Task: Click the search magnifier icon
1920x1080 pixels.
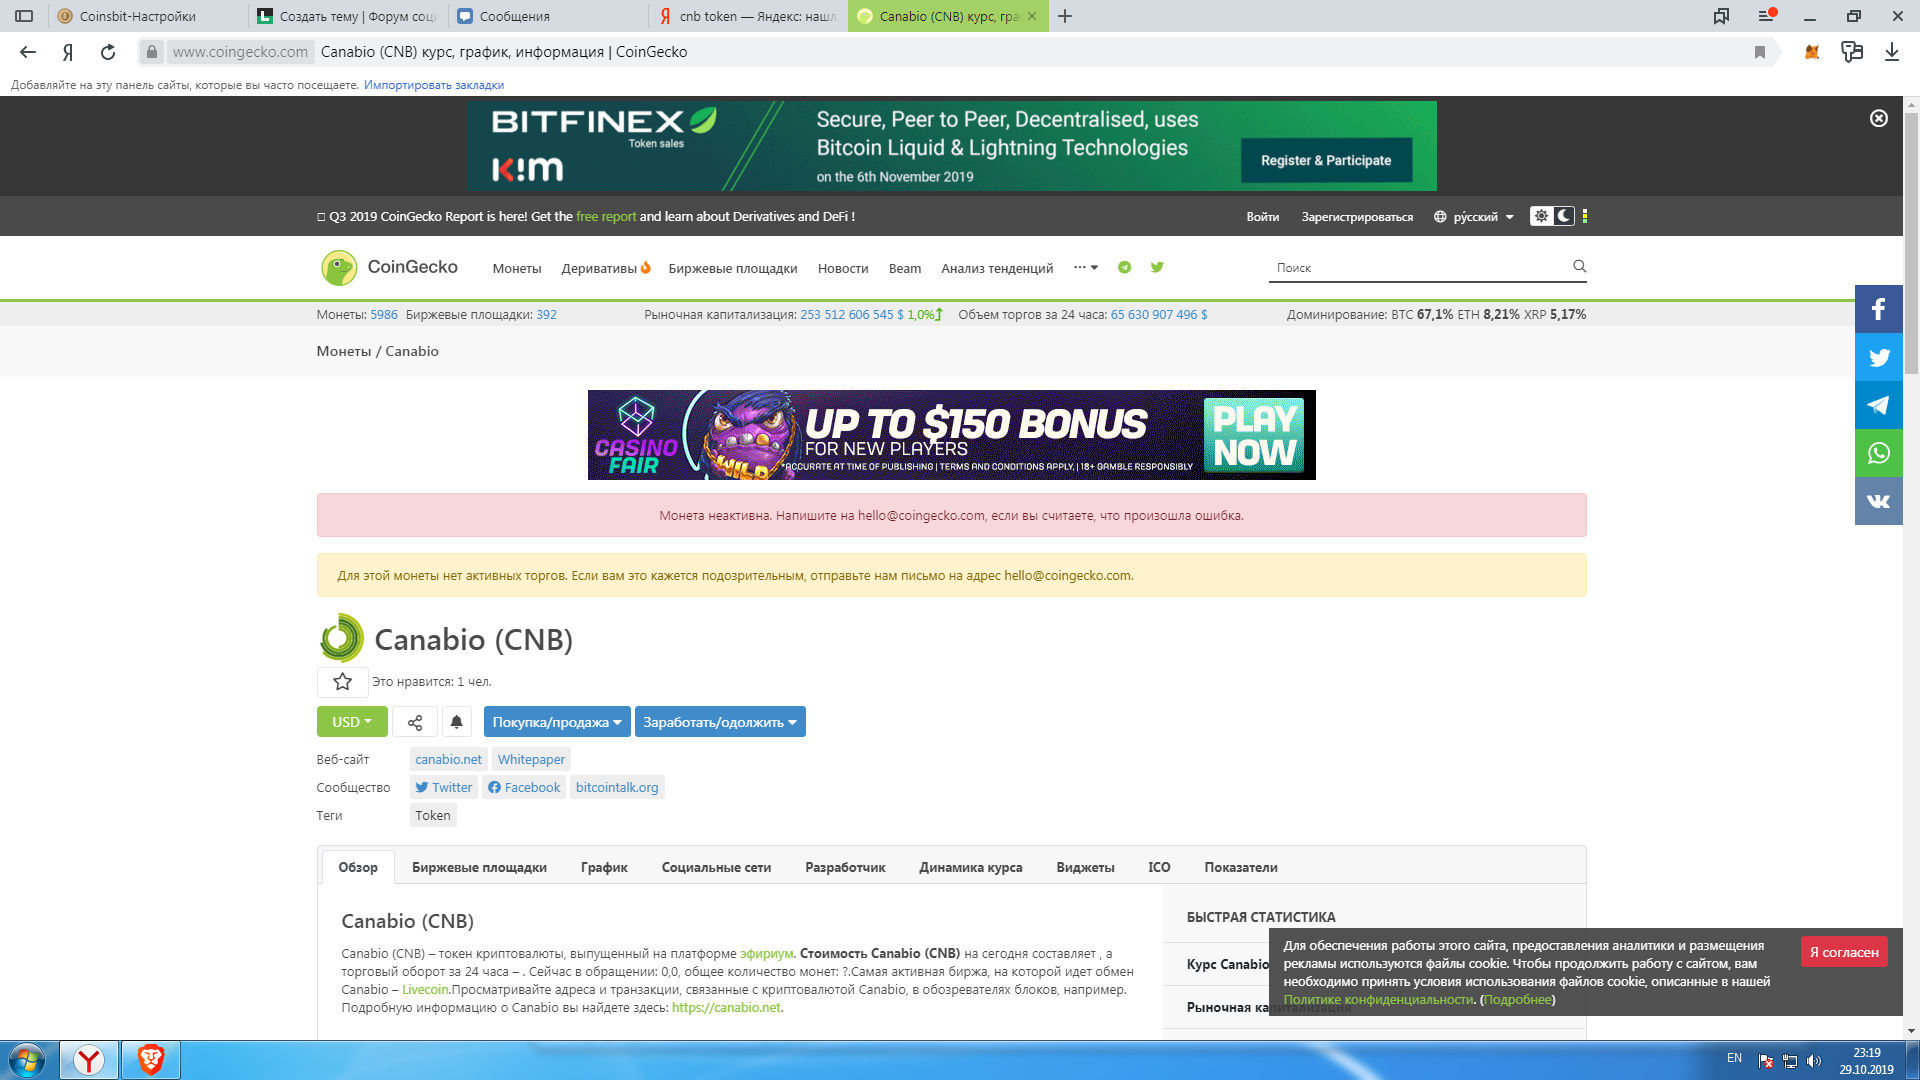Action: point(1579,266)
